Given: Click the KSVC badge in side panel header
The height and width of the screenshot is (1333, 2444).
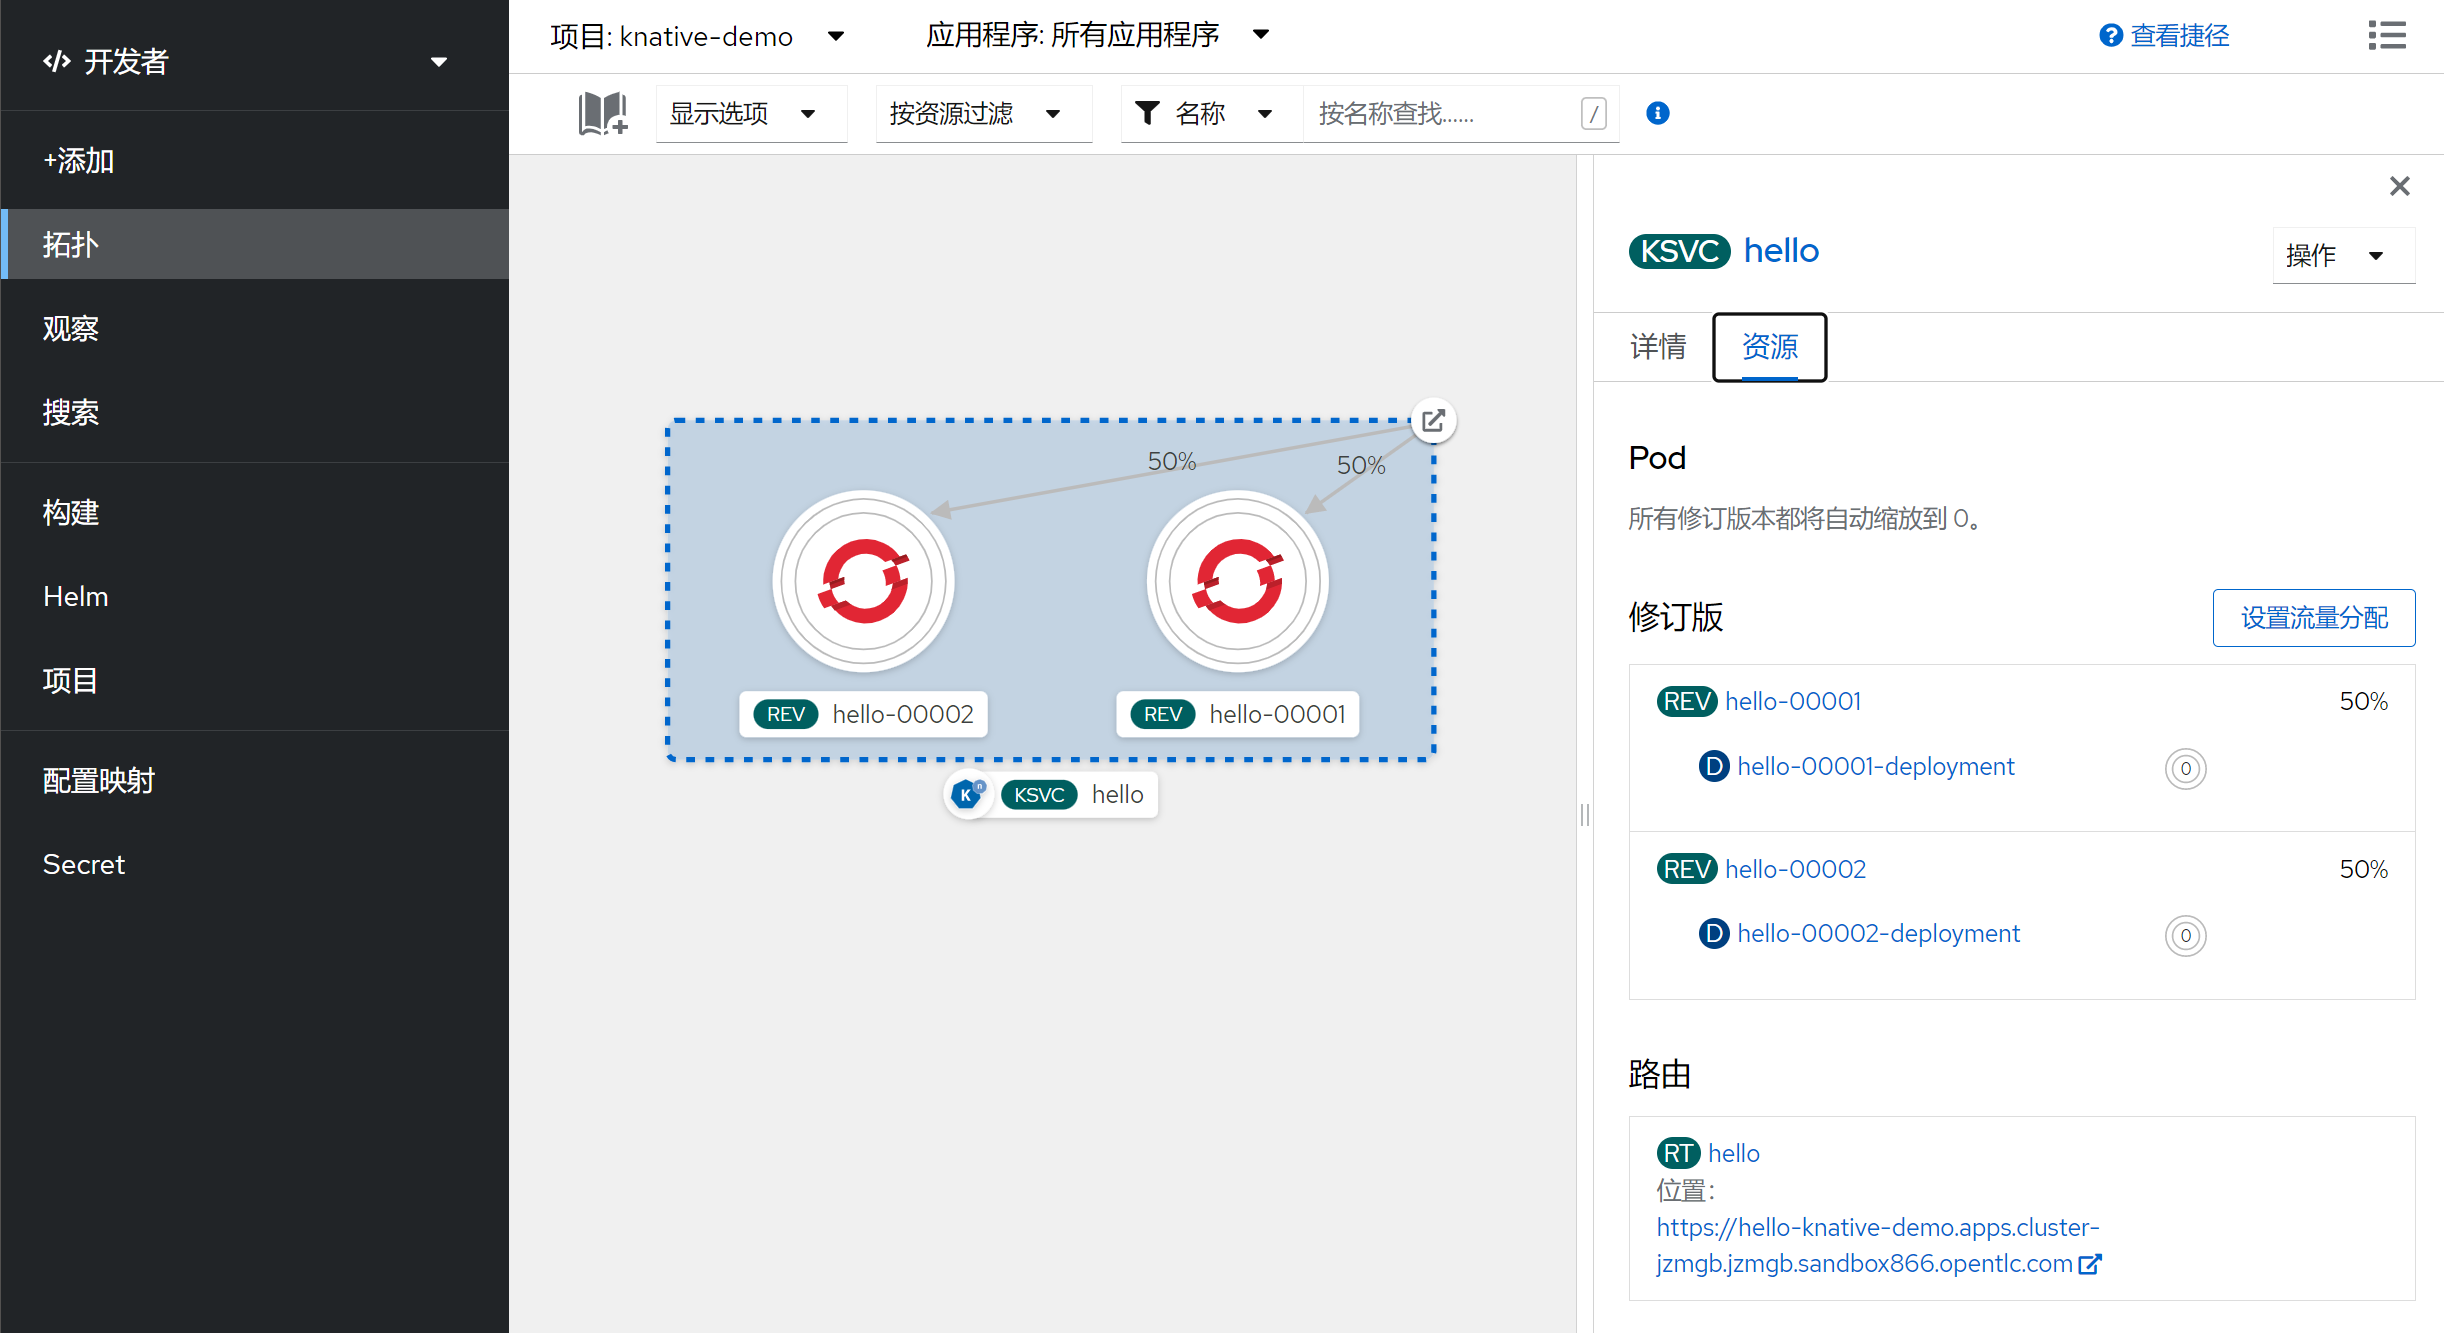Looking at the screenshot, I should [x=1679, y=251].
